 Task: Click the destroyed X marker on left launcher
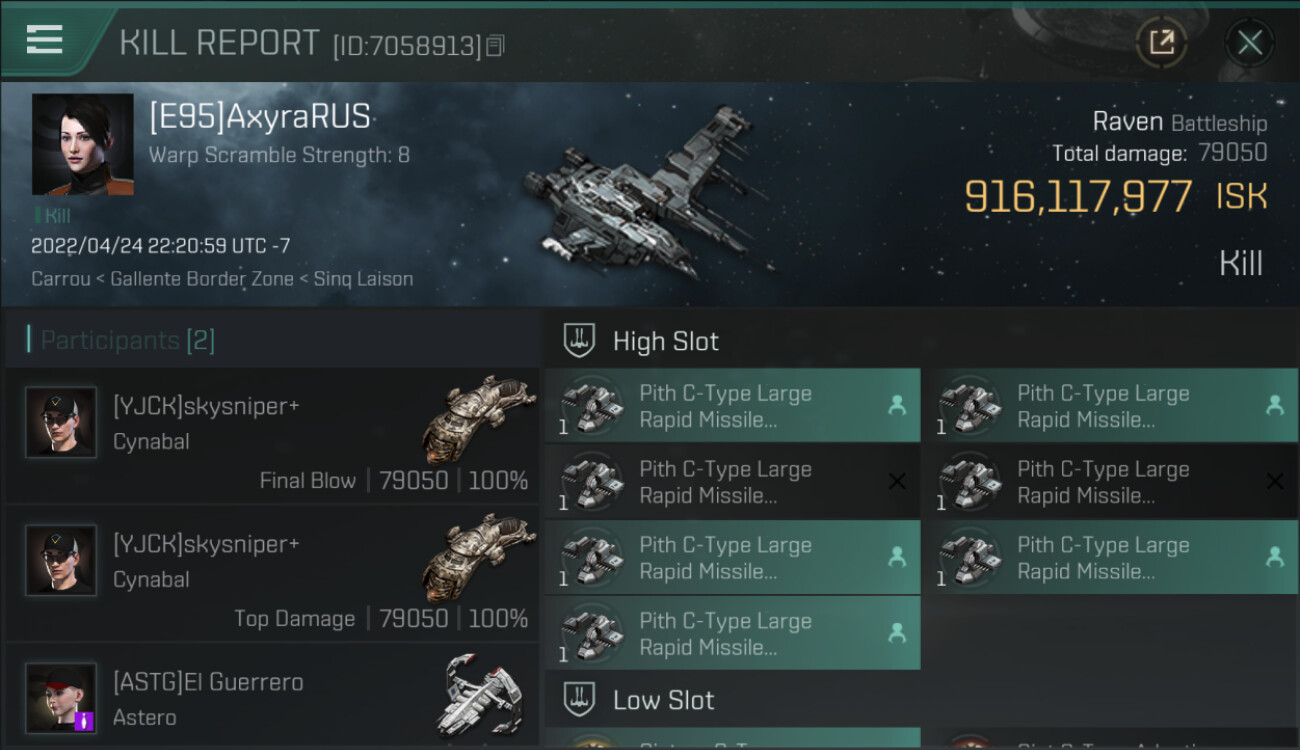click(x=897, y=482)
